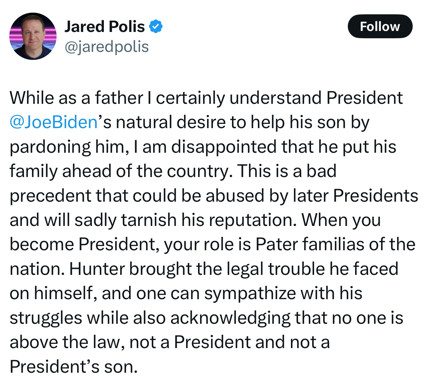Click the blue verified checkmark badge

tap(156, 26)
